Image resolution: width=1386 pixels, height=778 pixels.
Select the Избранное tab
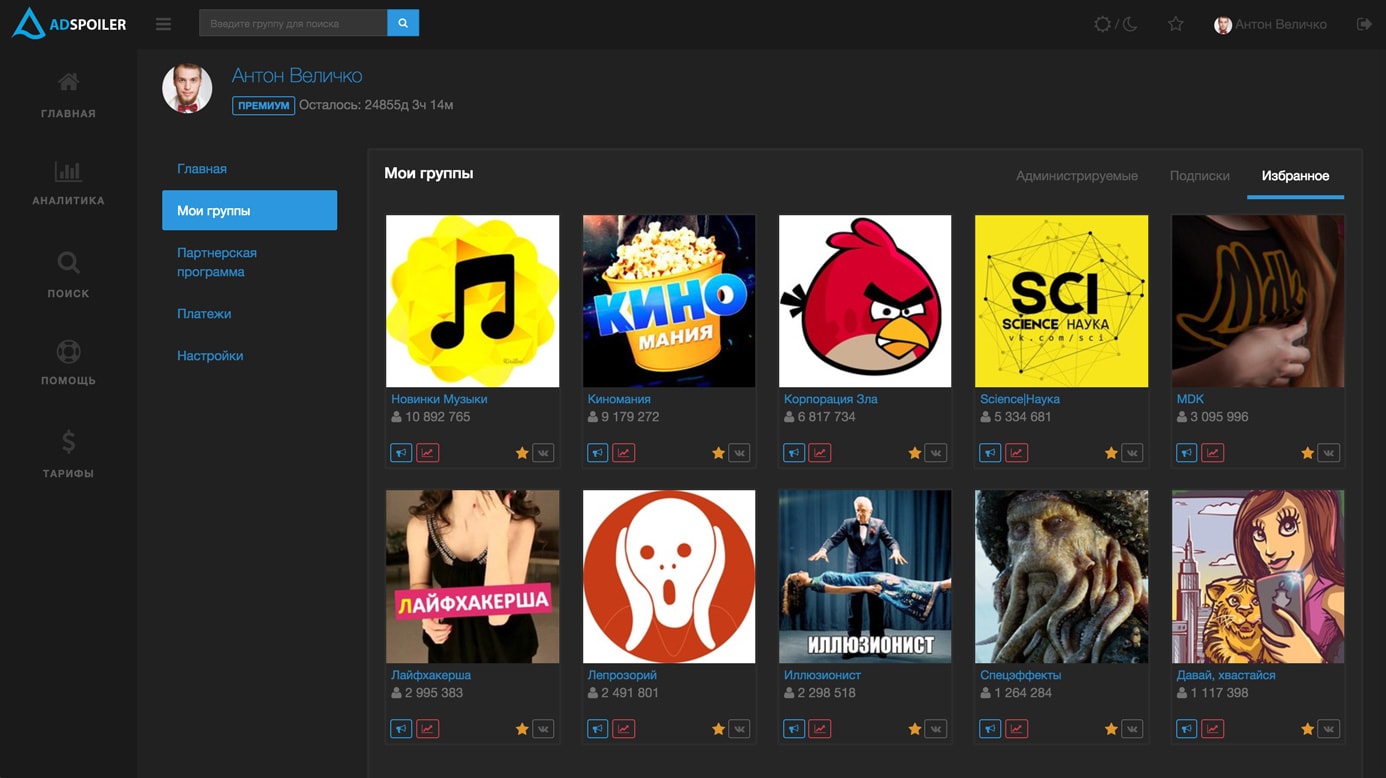[x=1295, y=176]
